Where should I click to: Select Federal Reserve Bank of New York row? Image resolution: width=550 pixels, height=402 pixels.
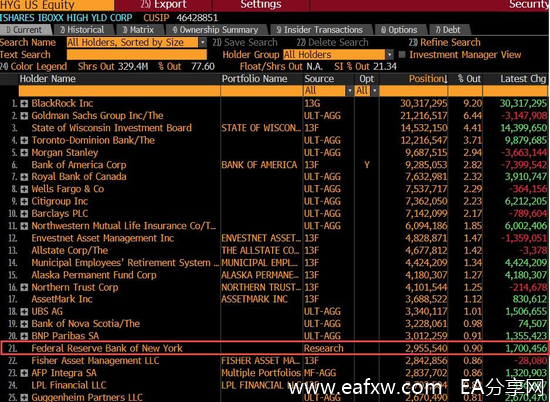click(x=275, y=348)
